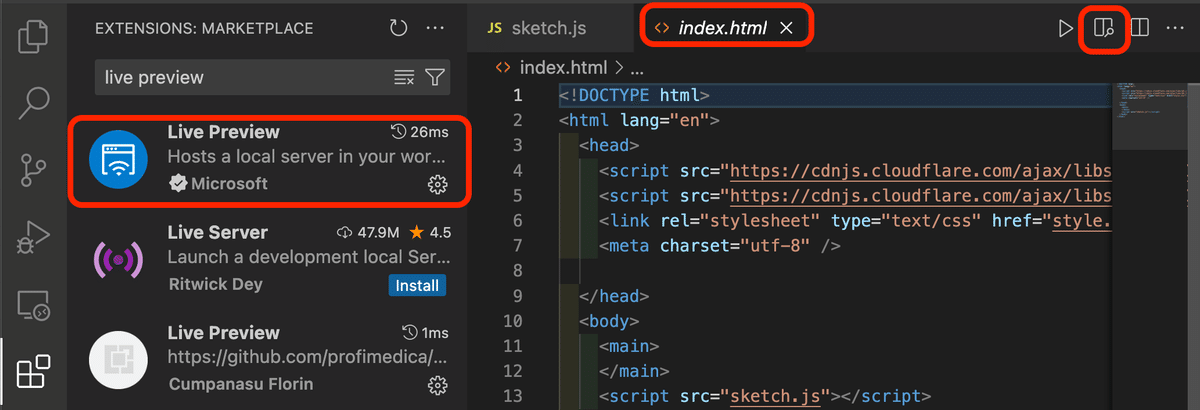Select the Live Server extension entry
1200x410 pixels.
(x=268, y=258)
